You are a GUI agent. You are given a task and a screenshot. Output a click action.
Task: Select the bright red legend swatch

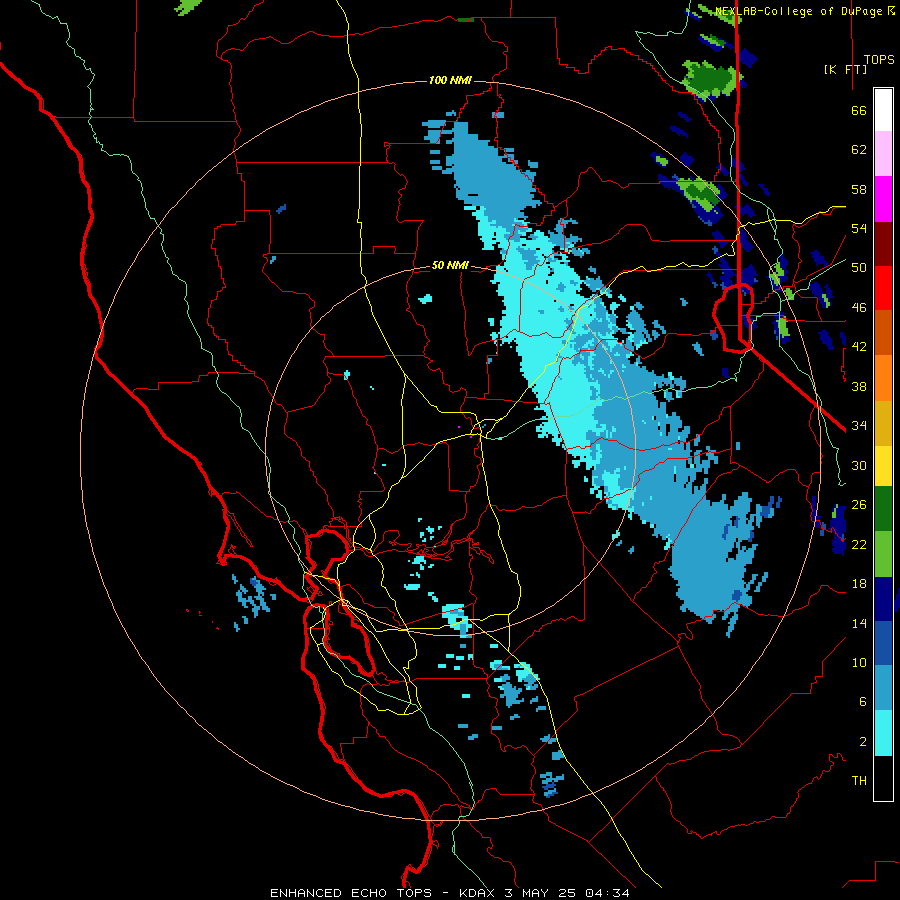(883, 288)
